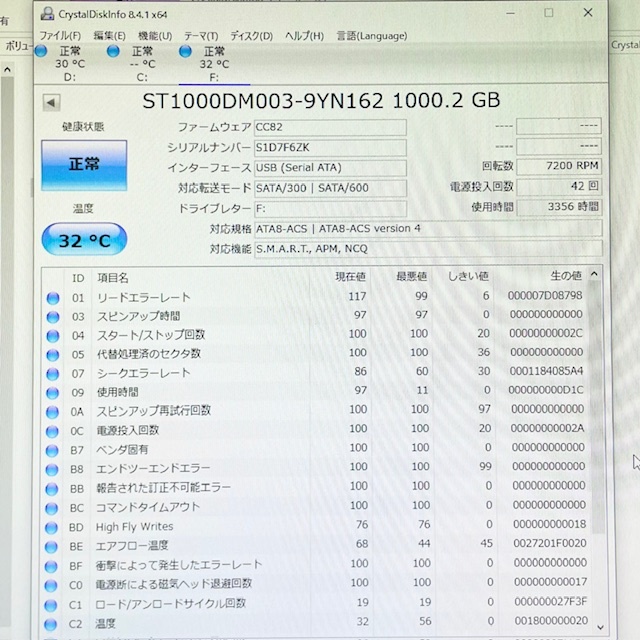Click the 生の値 column header

tap(566, 276)
